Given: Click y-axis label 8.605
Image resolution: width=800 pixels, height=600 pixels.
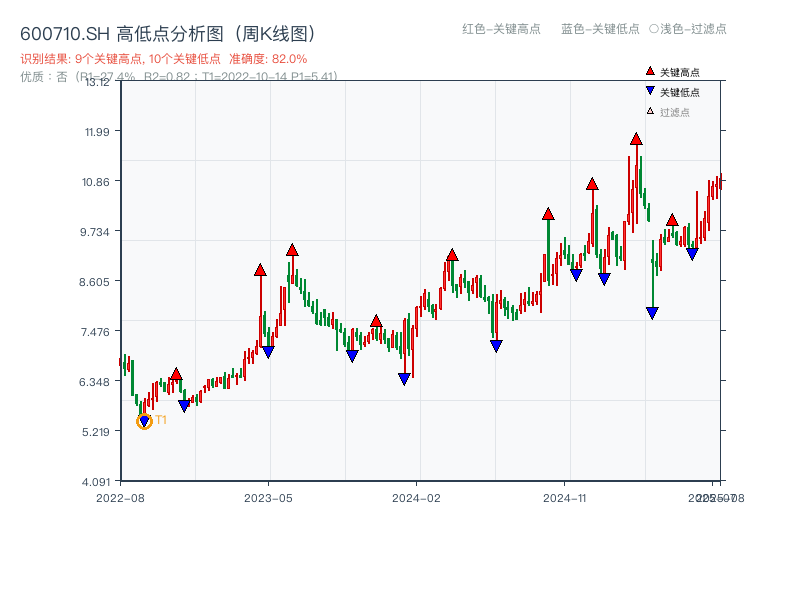Looking at the screenshot, I should [94, 282].
